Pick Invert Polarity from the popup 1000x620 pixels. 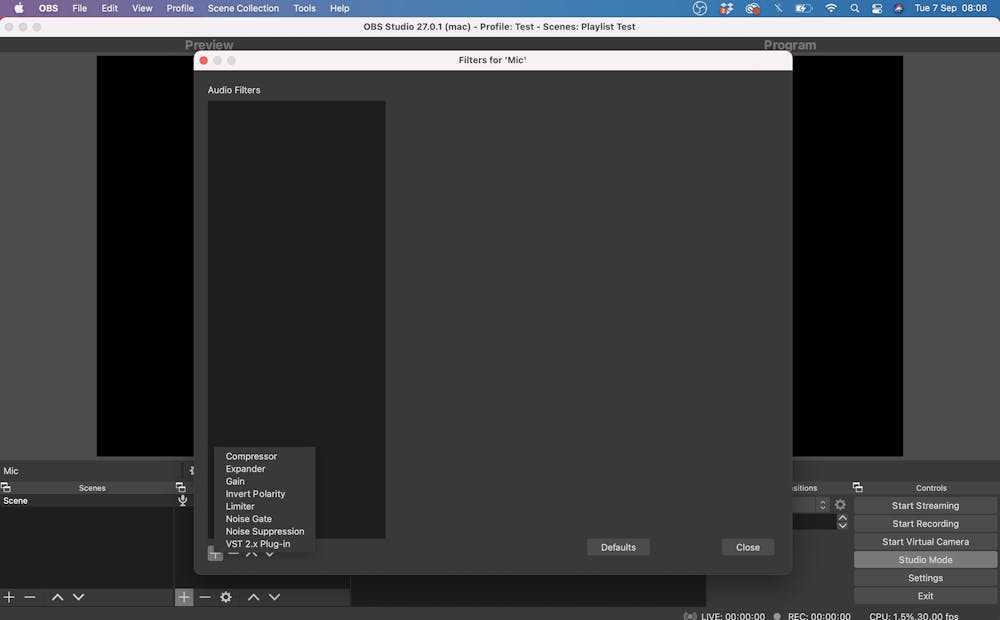click(255, 494)
